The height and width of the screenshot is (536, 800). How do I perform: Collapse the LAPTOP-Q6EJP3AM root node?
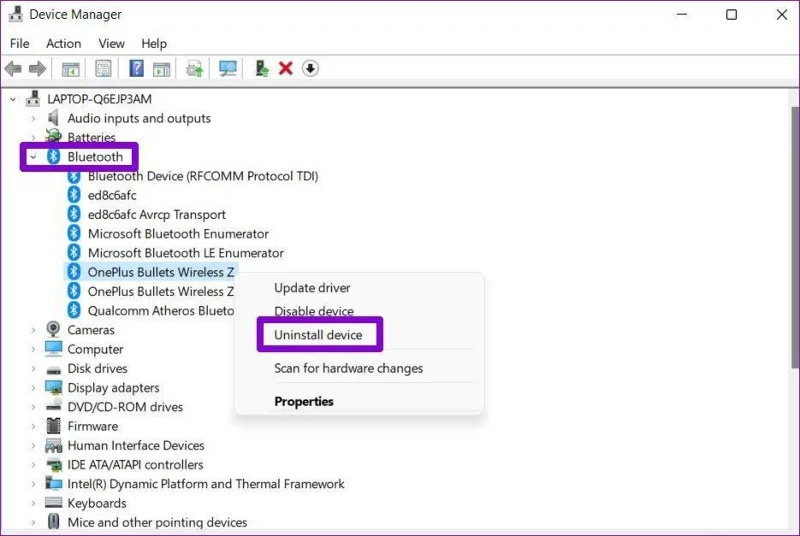click(13, 99)
